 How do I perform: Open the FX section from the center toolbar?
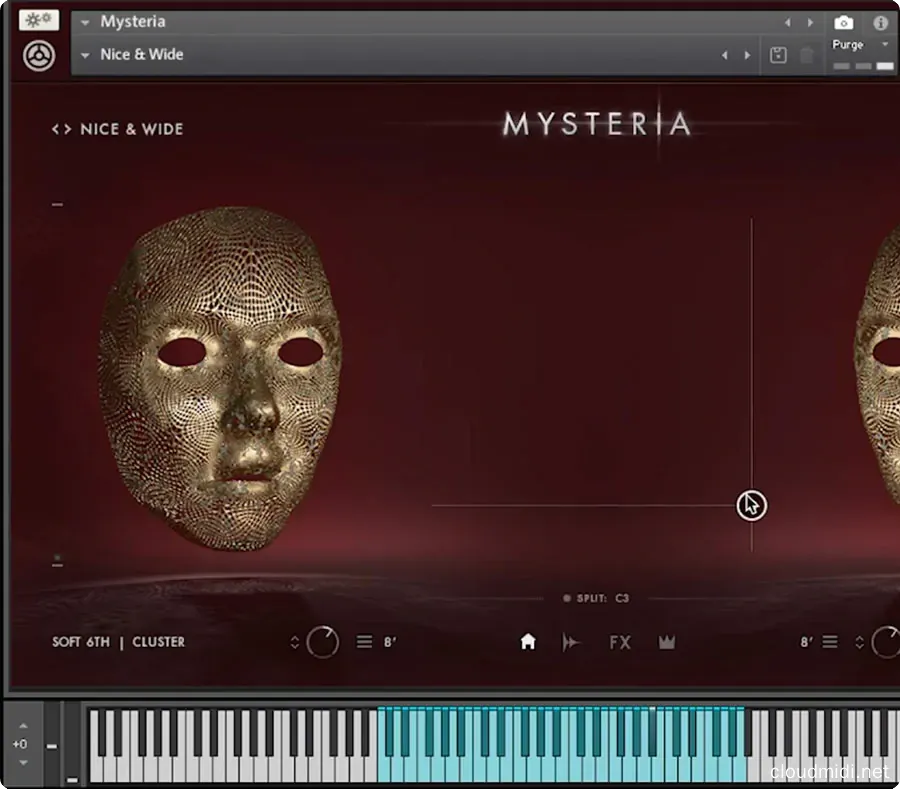(619, 642)
